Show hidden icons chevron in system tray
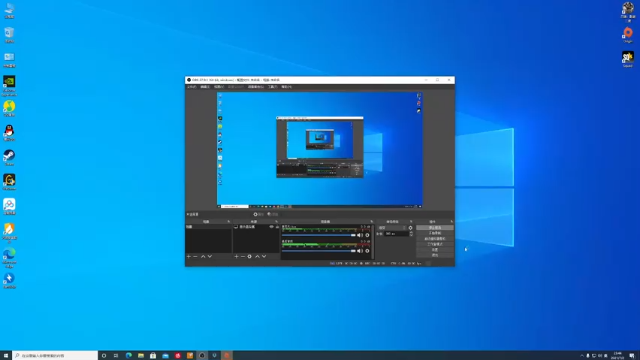This screenshot has width=640, height=360. pos(582,356)
